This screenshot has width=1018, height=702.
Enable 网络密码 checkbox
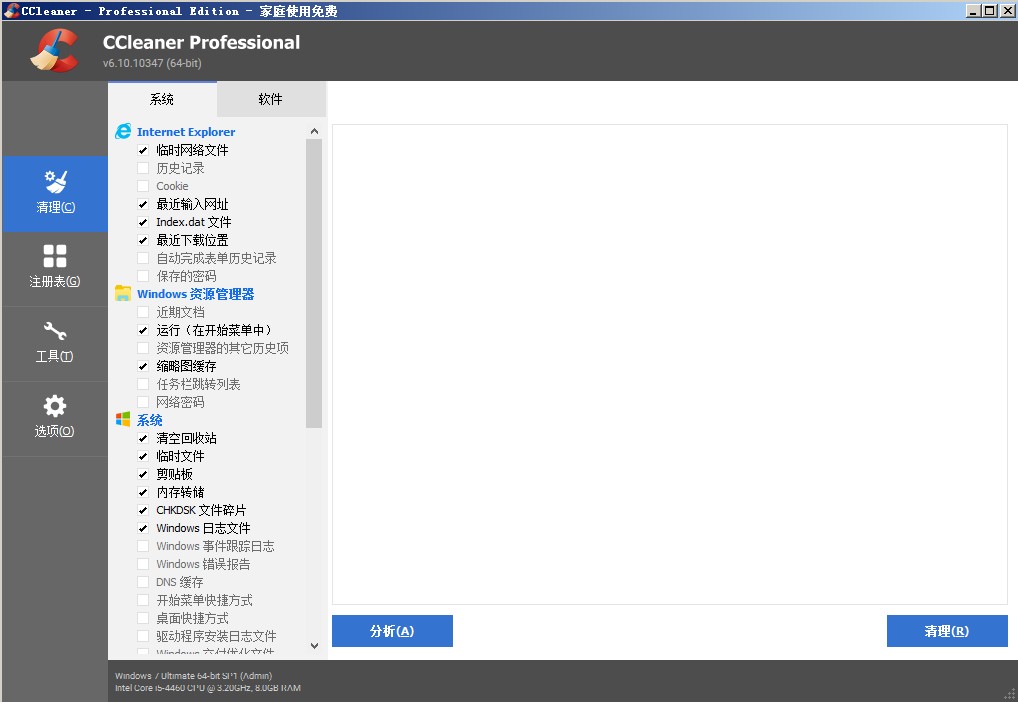click(x=143, y=402)
